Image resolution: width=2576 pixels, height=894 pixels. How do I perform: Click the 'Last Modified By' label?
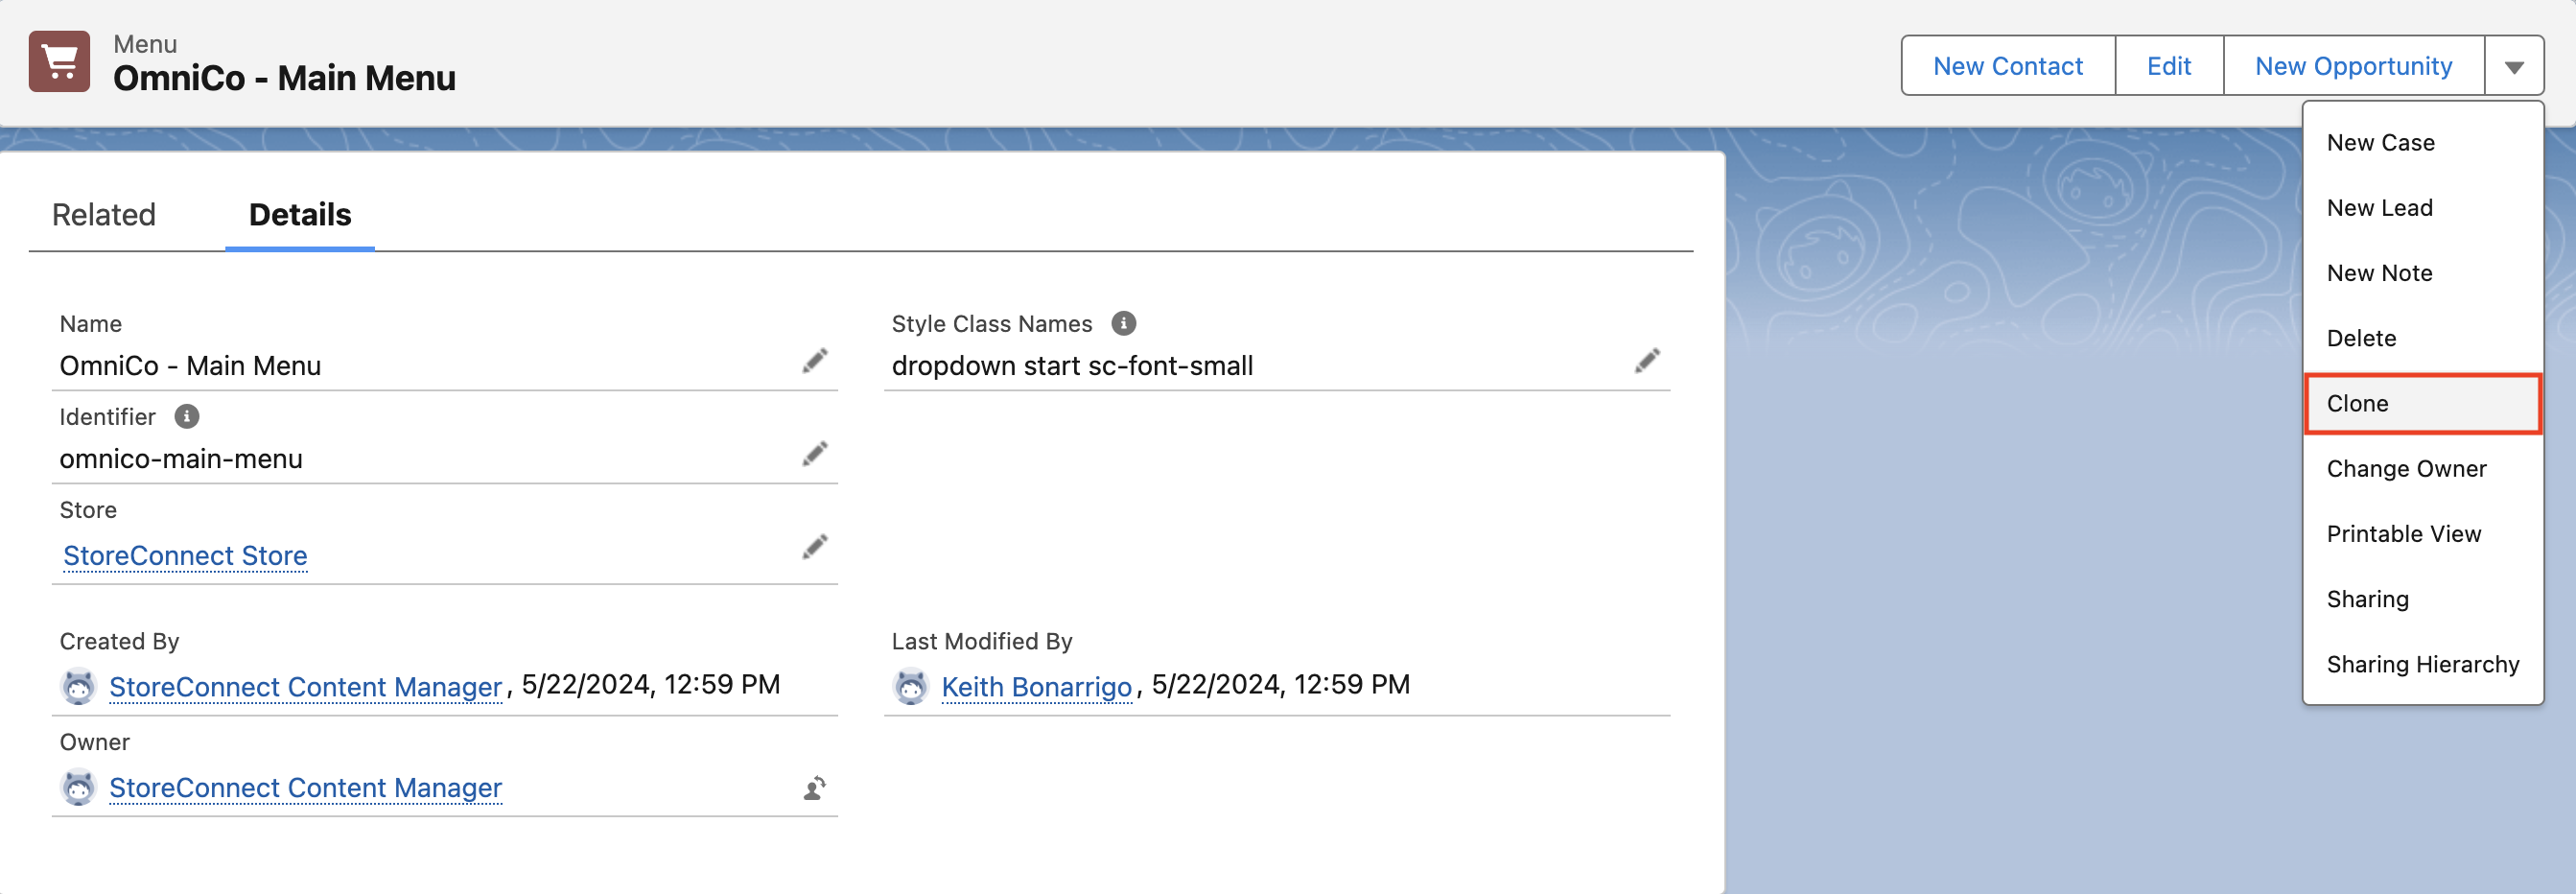[x=981, y=640]
